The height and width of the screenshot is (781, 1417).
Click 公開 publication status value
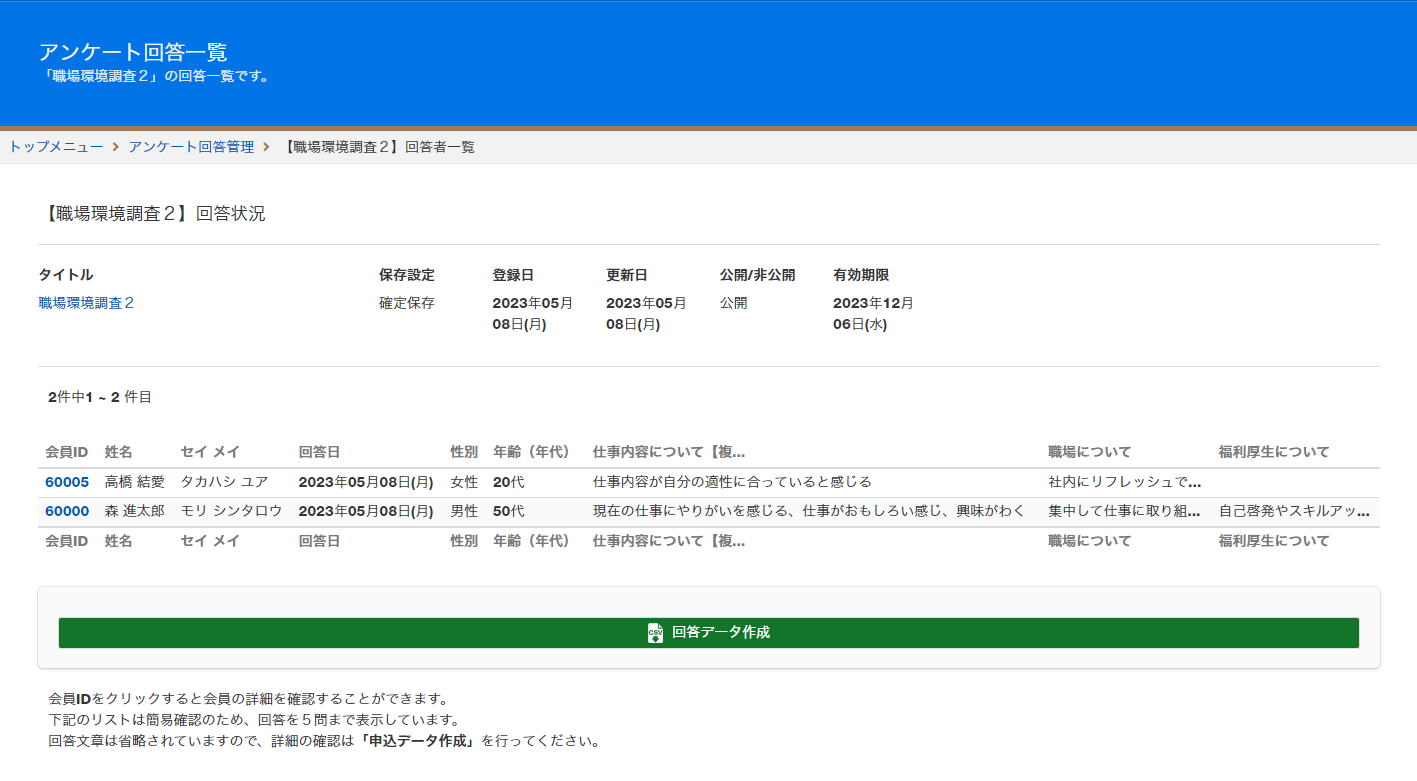pos(733,303)
